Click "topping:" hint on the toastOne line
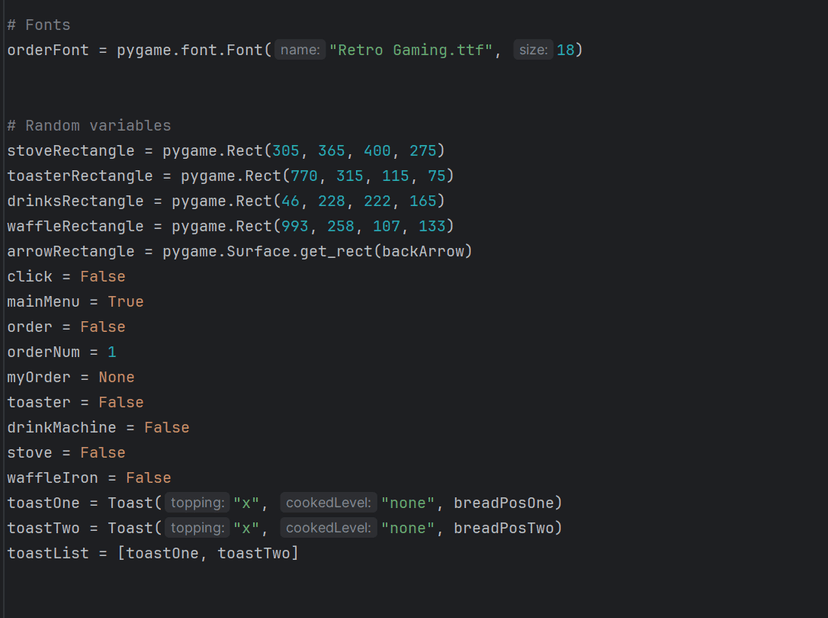 coord(196,503)
